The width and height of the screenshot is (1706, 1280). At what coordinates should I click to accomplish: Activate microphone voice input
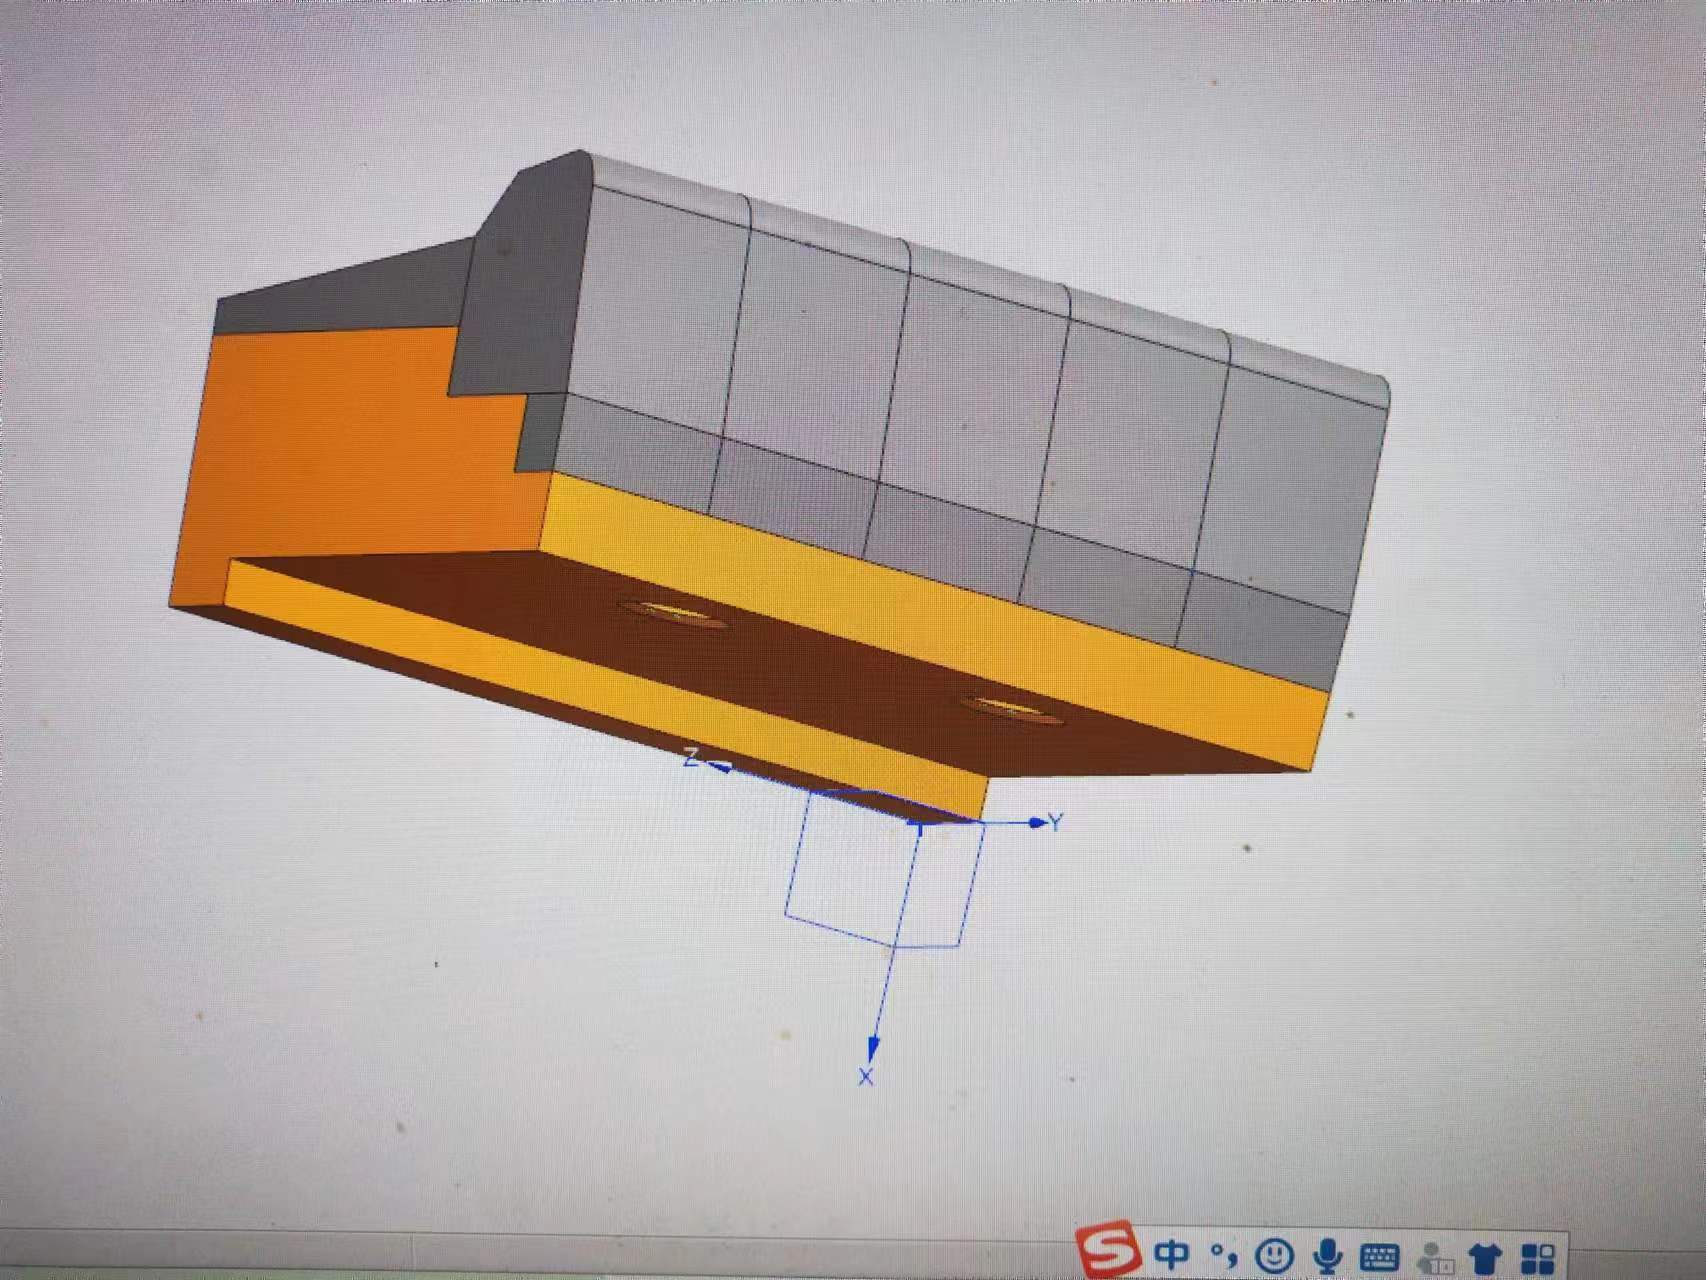[x=1327, y=1256]
